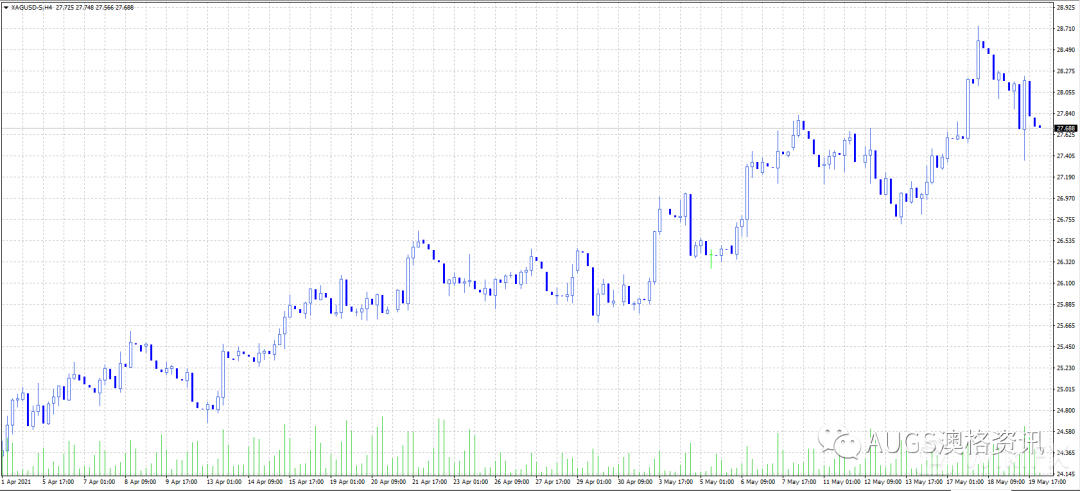
Task: Click the 13 Apr 01:00 time label
Action: (x=223, y=482)
